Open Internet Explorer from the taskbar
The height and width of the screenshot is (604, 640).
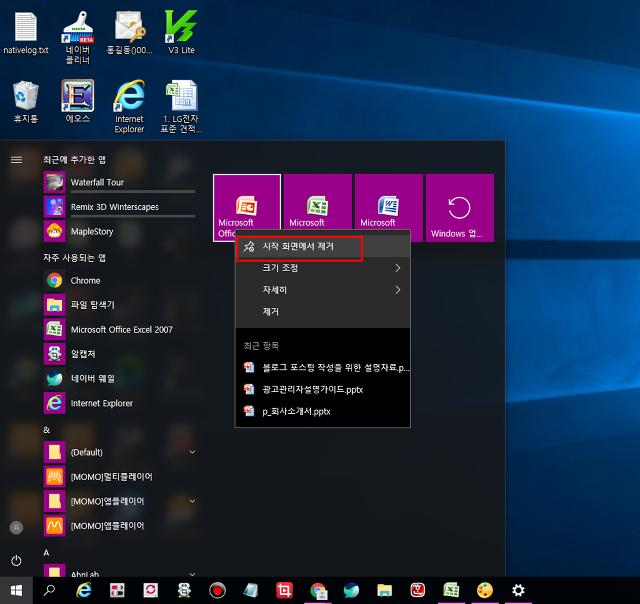coord(84,590)
